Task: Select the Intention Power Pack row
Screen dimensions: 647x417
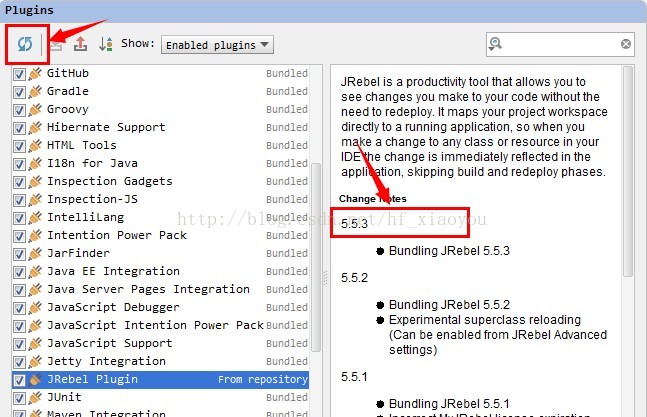Action: 161,236
